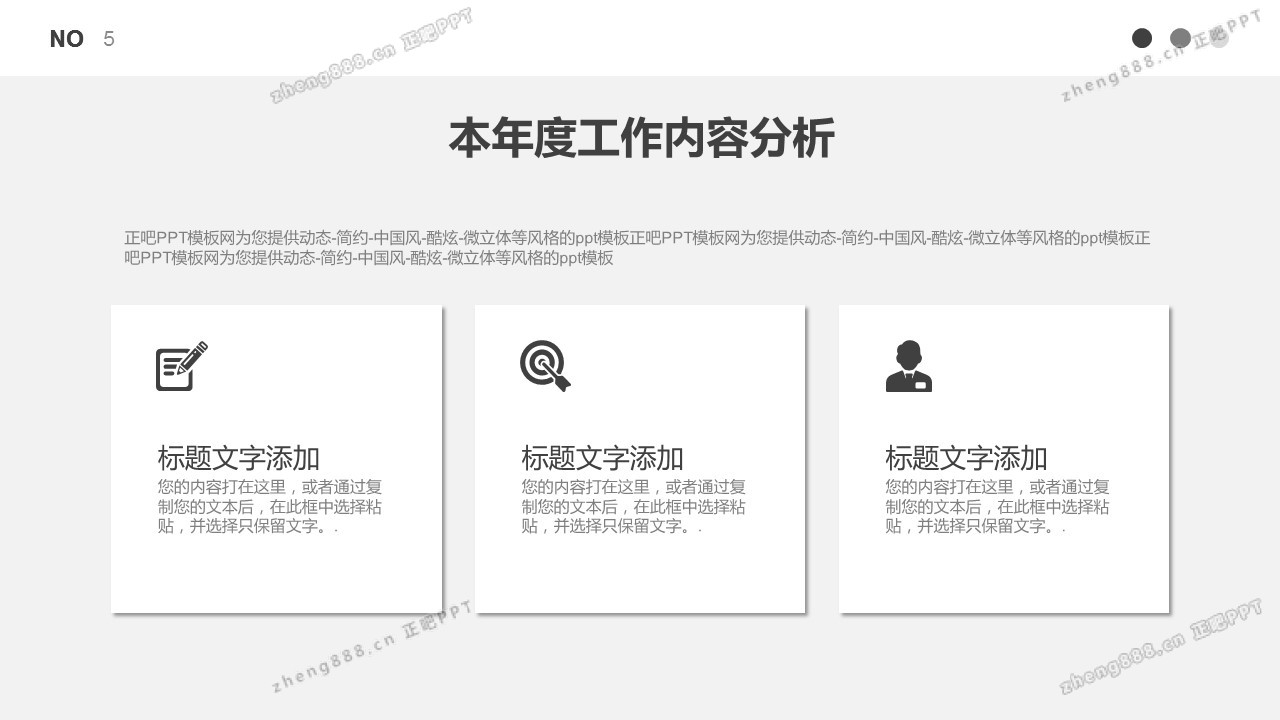Select the slide title 本年度工作内容分析
Image resolution: width=1280 pixels, height=720 pixels.
click(x=641, y=138)
